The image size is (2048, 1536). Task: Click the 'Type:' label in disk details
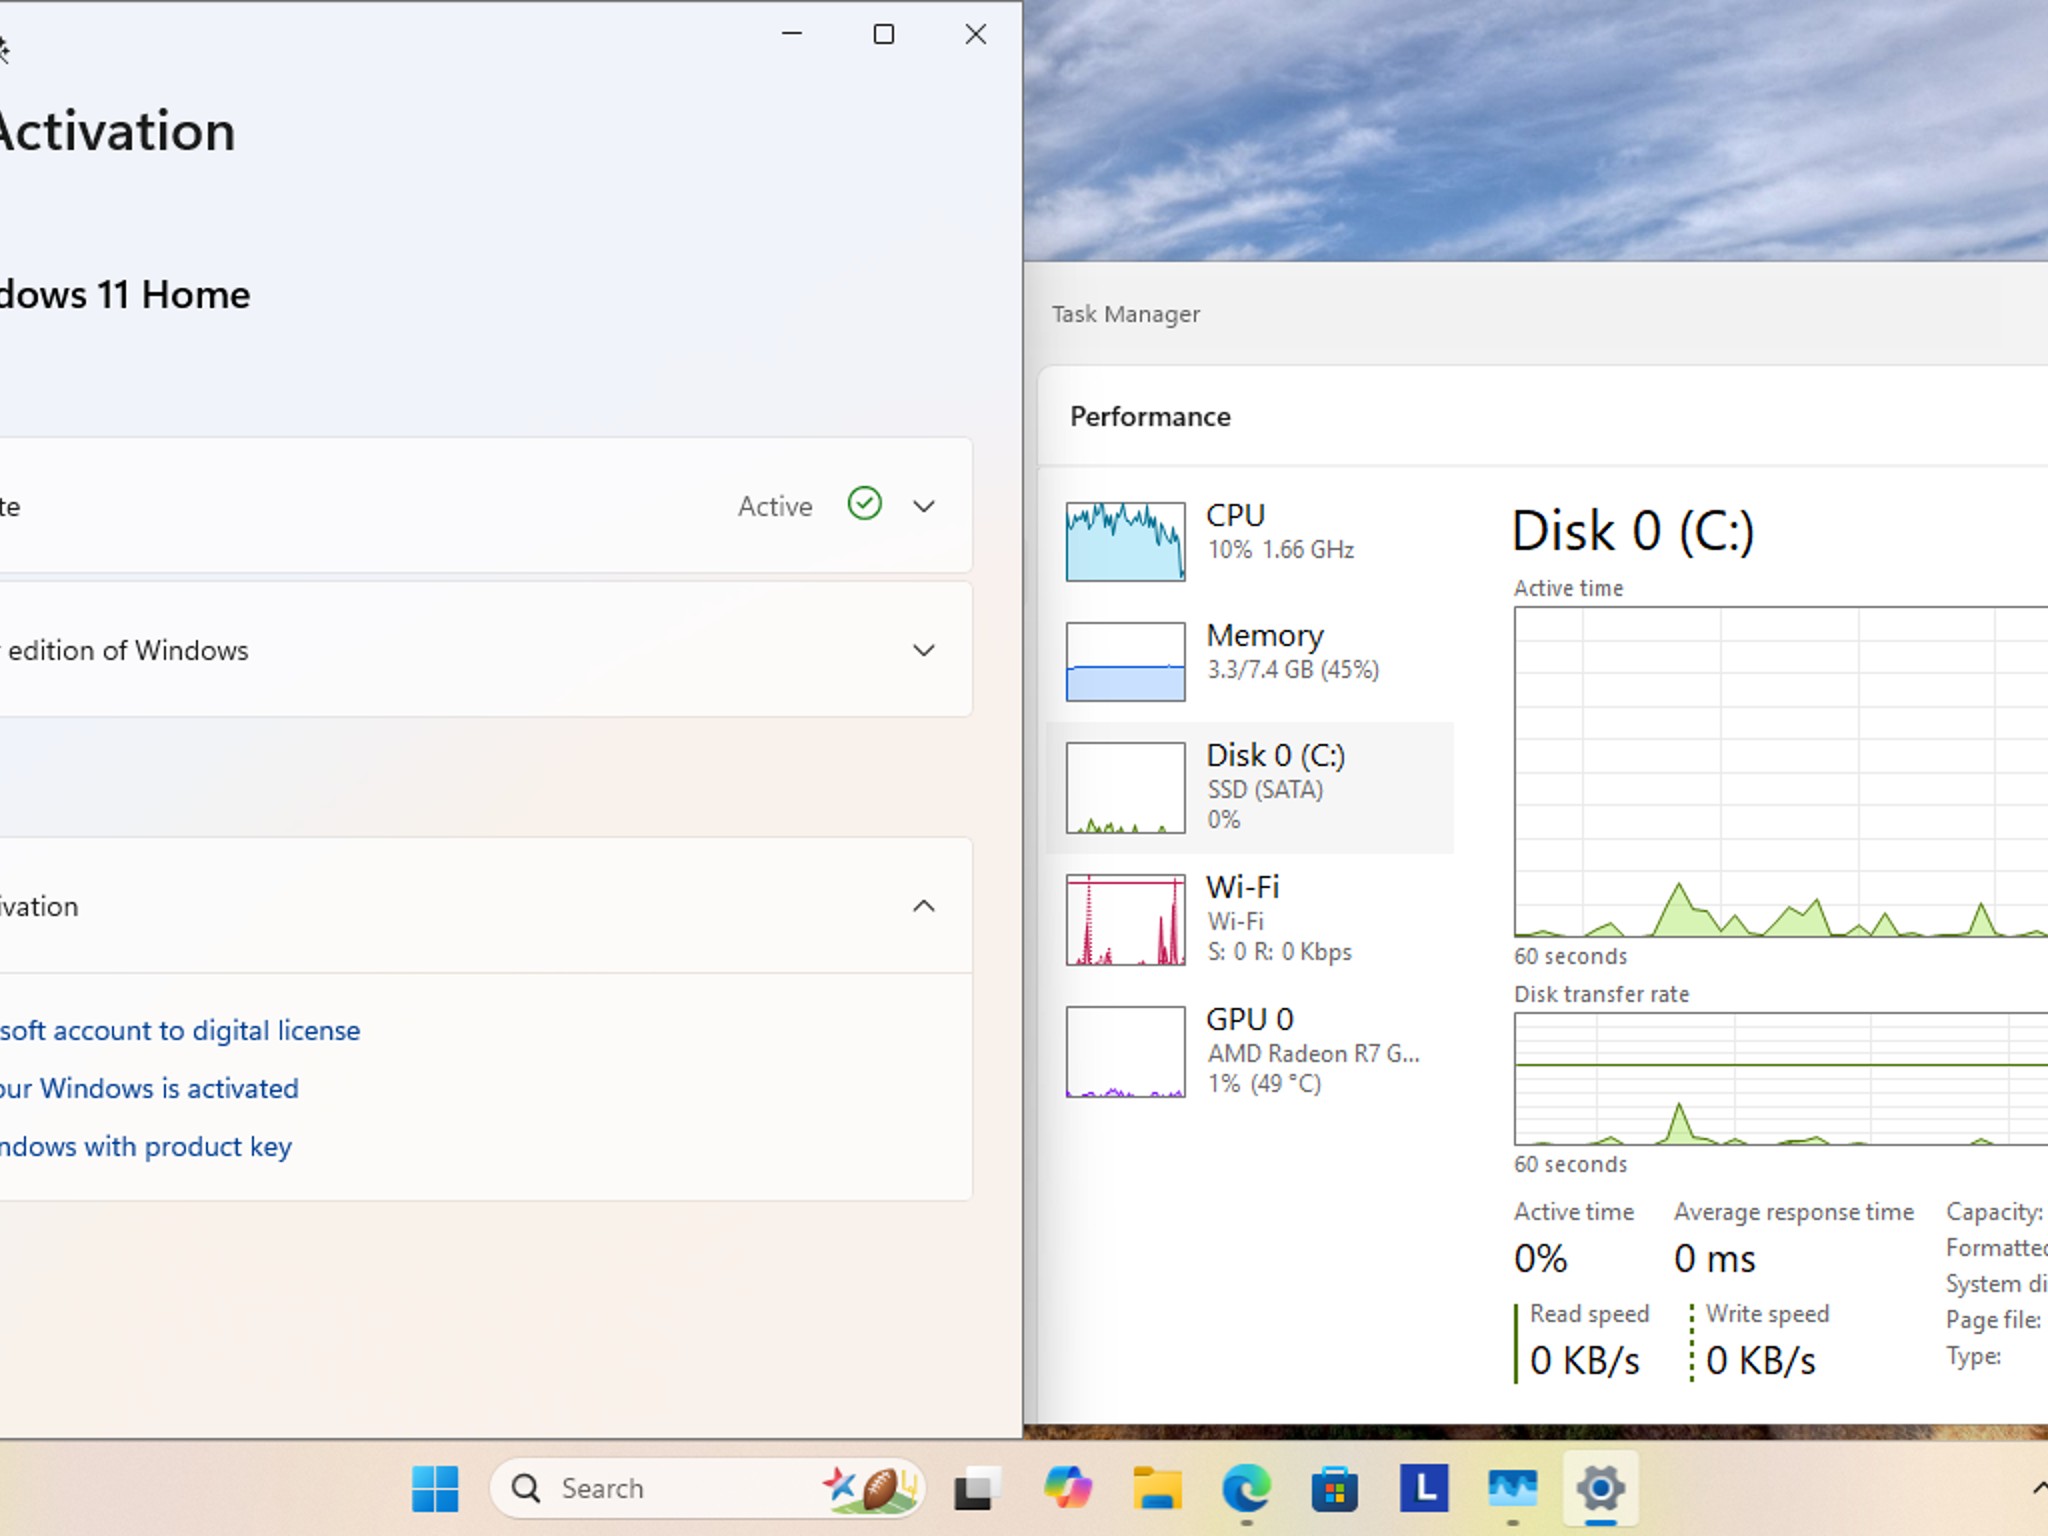point(1974,1357)
